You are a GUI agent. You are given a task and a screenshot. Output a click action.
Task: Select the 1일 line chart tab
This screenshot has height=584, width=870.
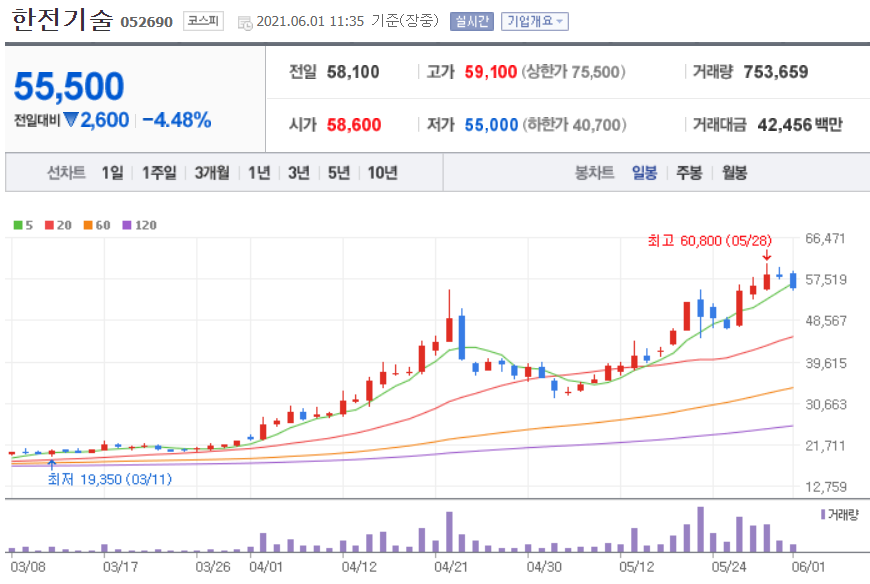112,172
